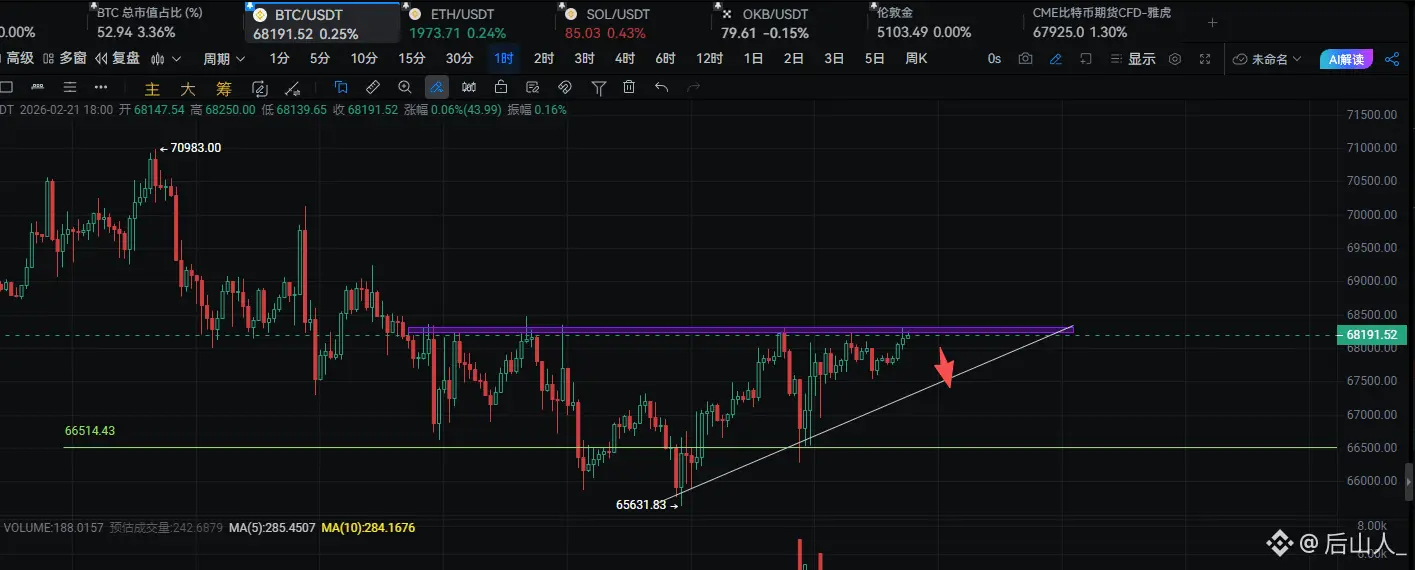Screen dimensions: 1415x570
Task: Click the 大 indicator button
Action: [187, 88]
